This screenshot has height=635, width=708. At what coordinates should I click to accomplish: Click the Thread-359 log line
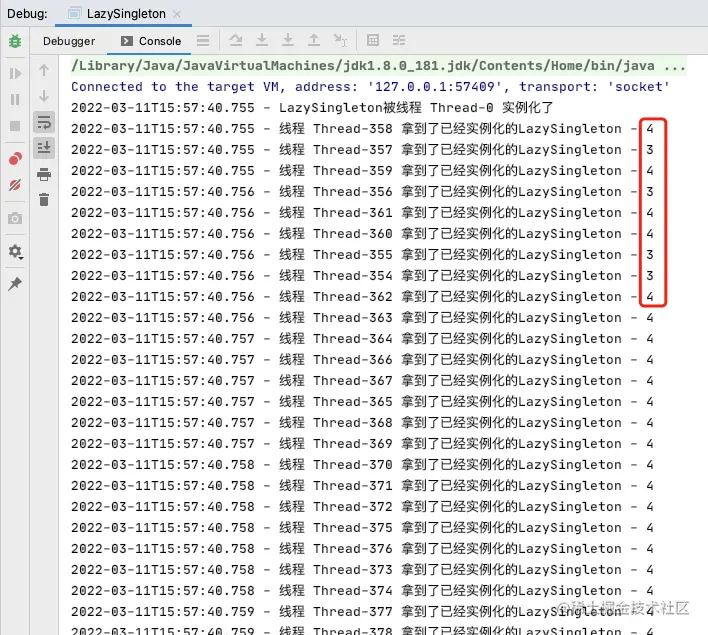[363, 171]
